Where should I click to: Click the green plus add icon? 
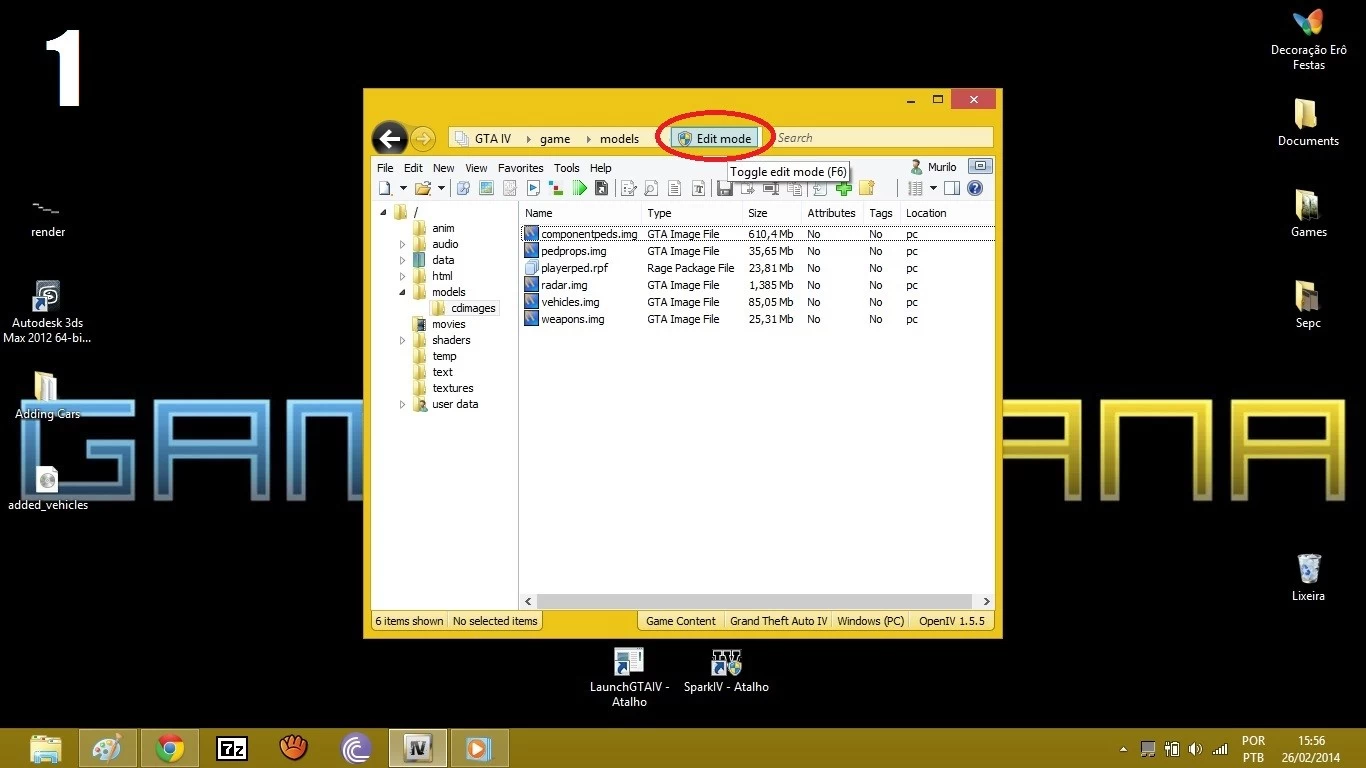click(844, 188)
